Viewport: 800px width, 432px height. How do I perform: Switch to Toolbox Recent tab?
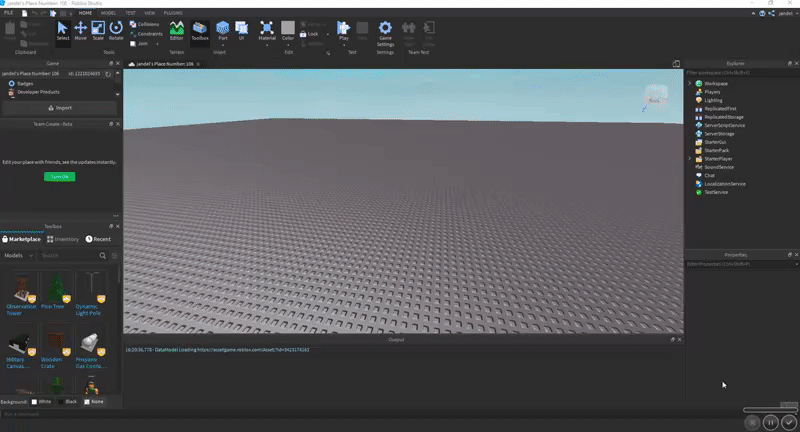(x=98, y=239)
